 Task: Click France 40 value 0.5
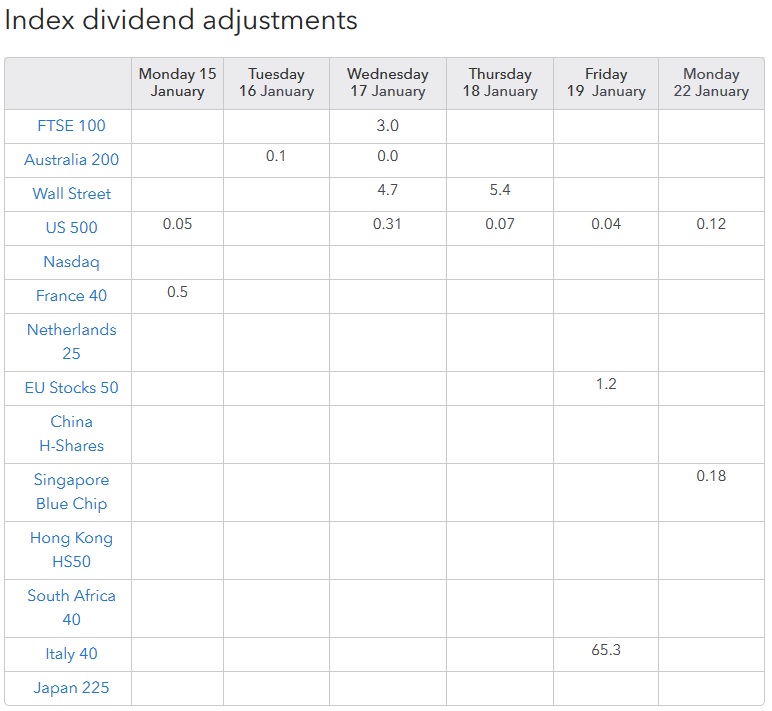click(177, 292)
